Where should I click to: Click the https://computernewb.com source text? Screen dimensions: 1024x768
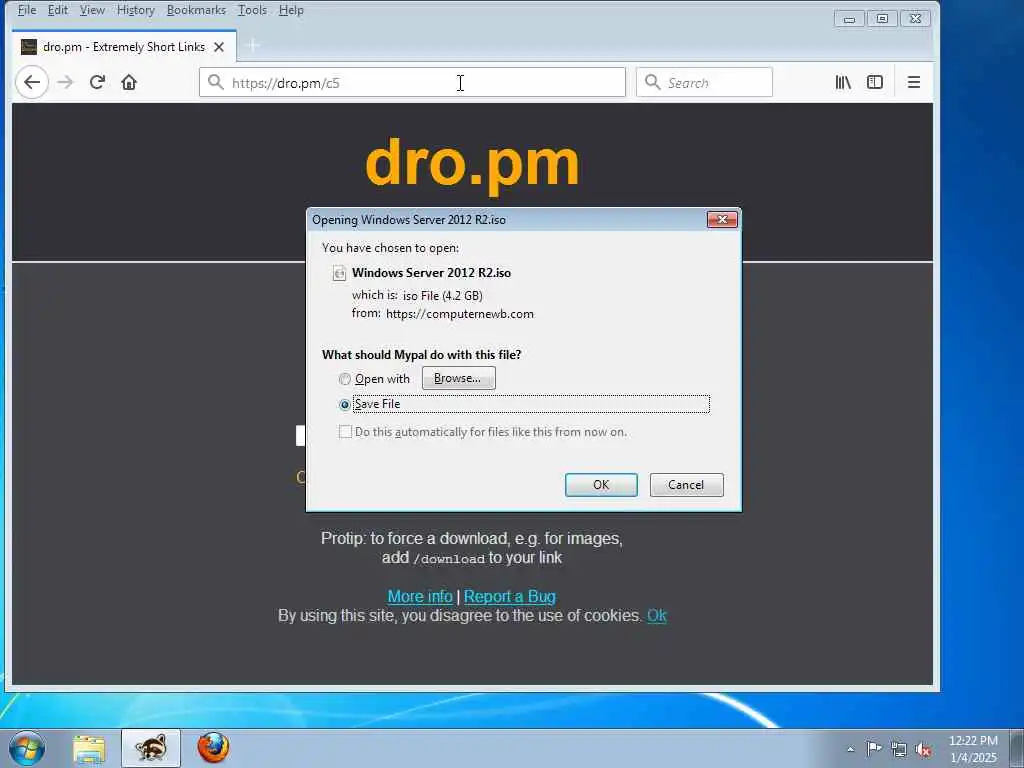[460, 314]
